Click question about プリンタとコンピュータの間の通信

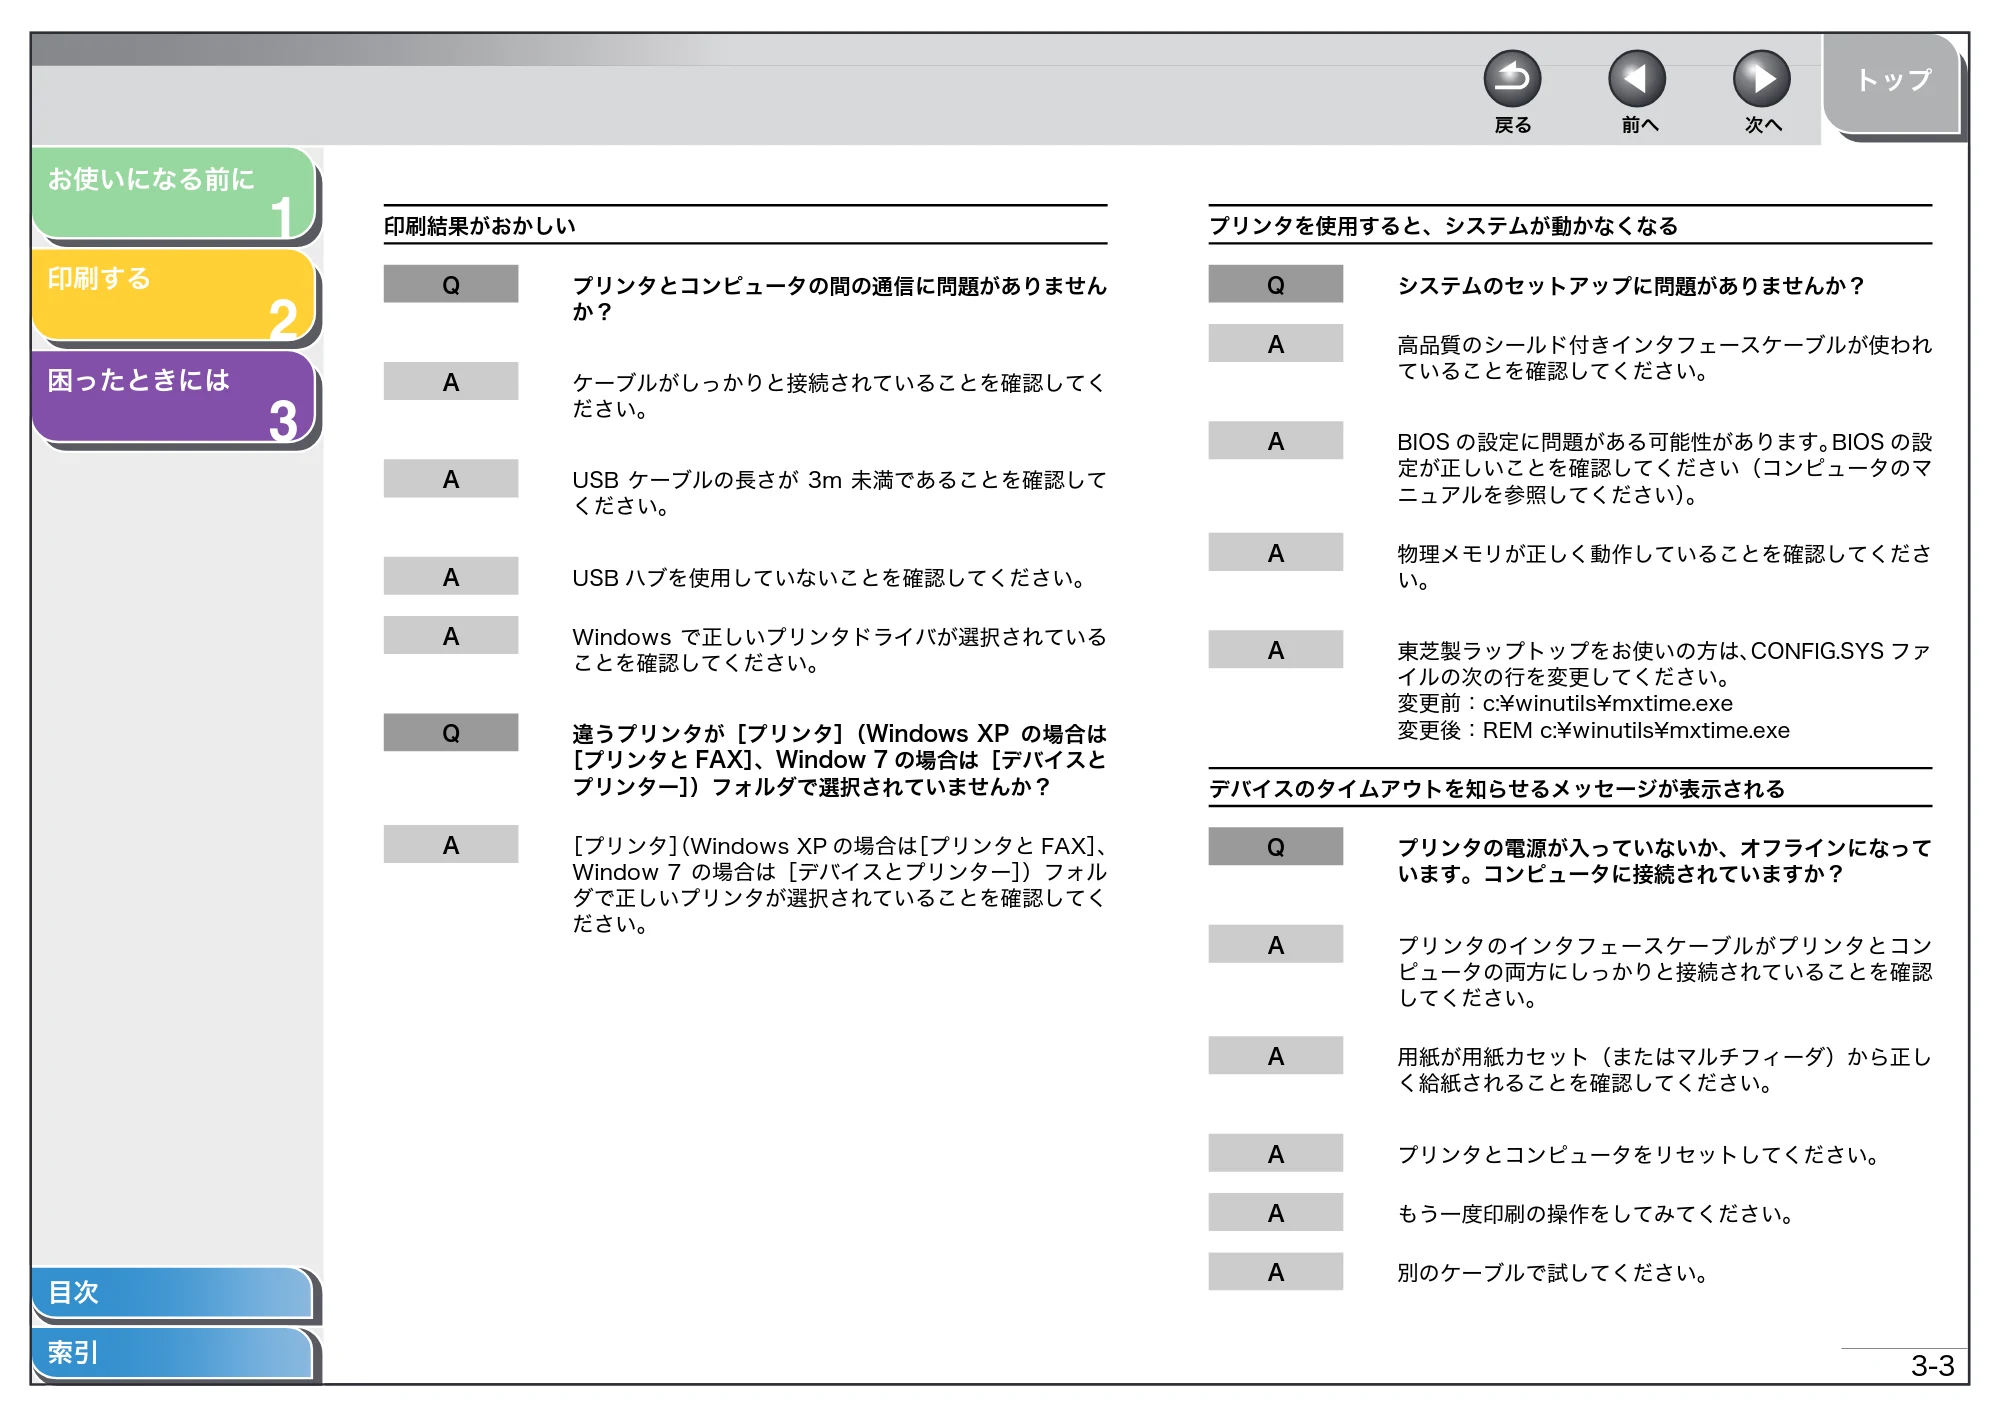click(839, 299)
